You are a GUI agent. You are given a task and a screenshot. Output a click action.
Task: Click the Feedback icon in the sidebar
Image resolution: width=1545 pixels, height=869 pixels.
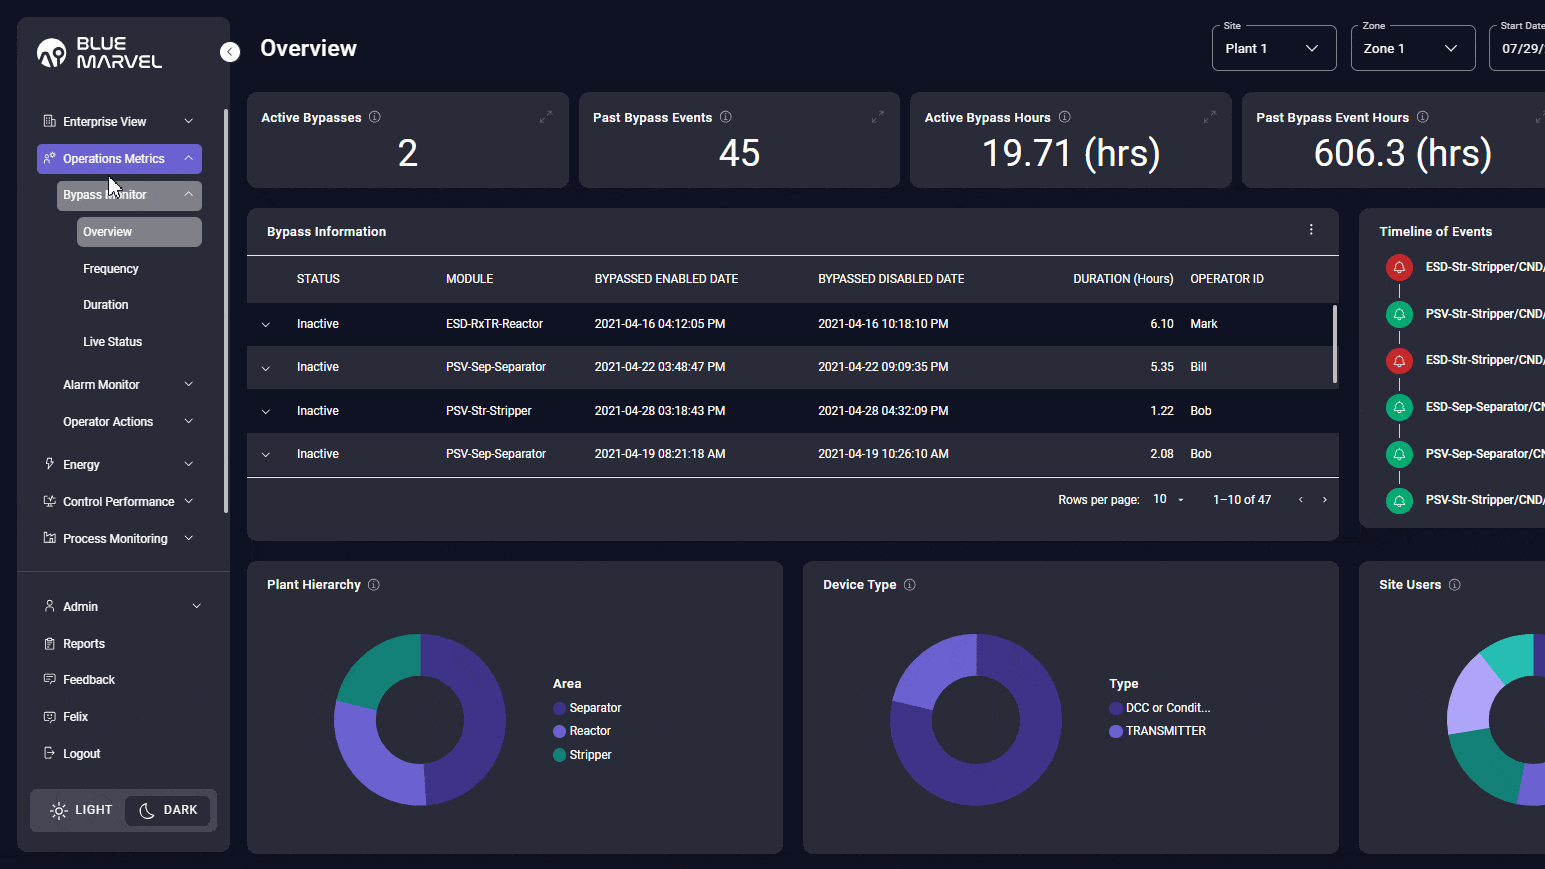(49, 679)
